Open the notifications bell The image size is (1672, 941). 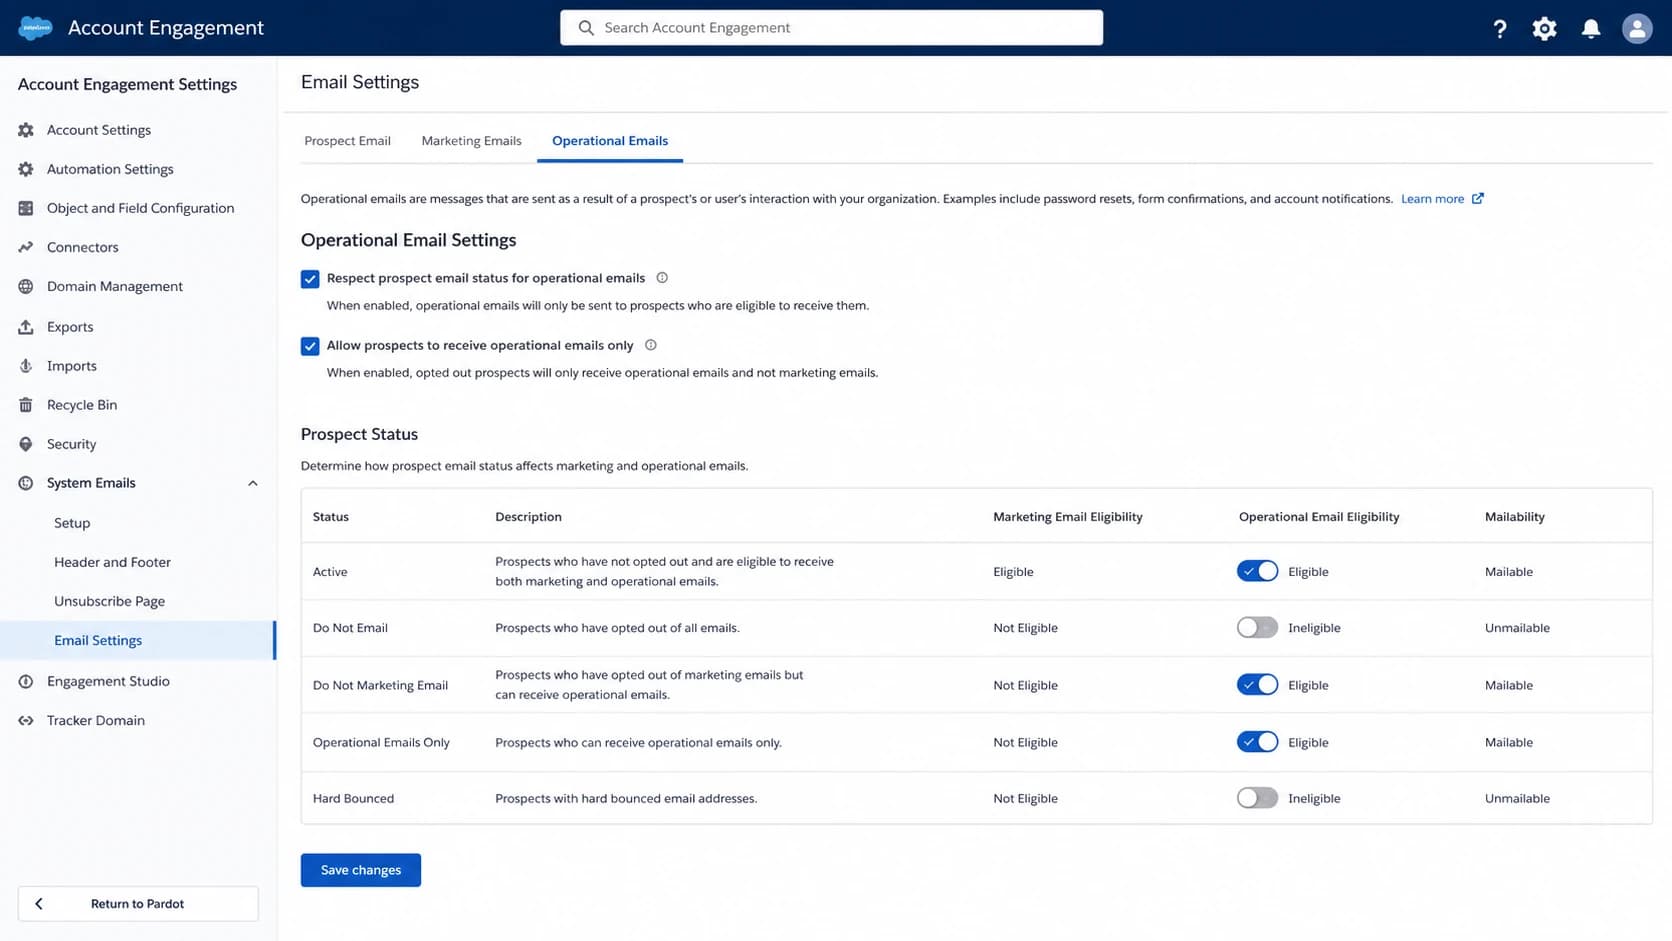click(1591, 29)
